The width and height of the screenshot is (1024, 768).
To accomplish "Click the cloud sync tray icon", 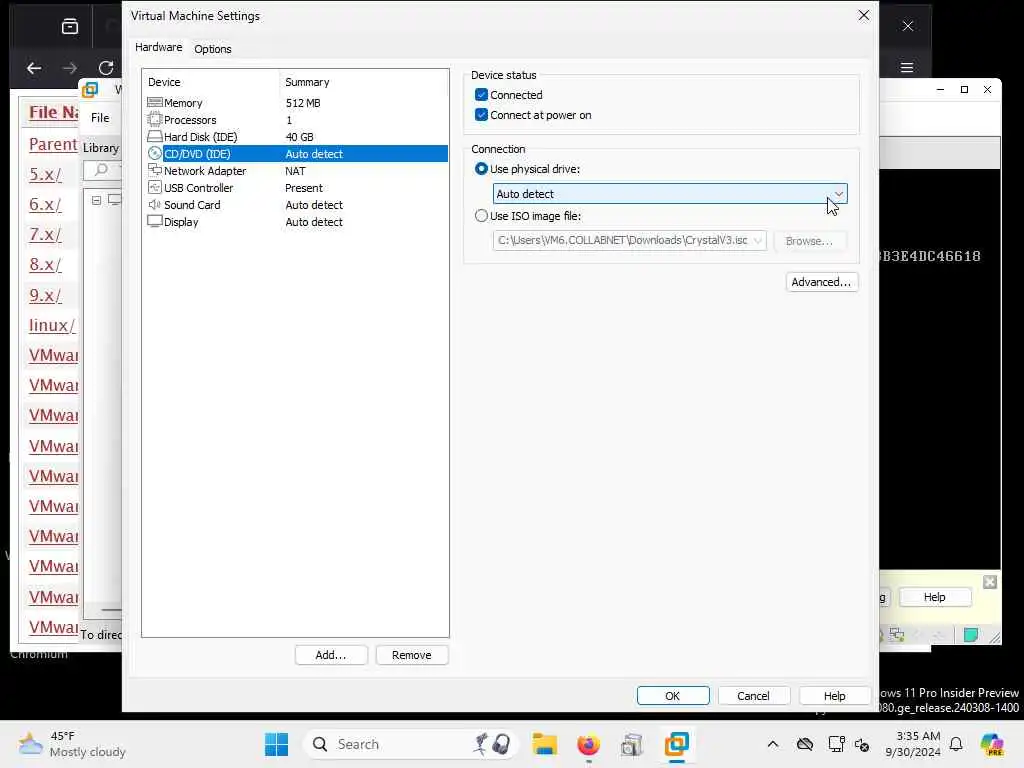I will [x=805, y=744].
